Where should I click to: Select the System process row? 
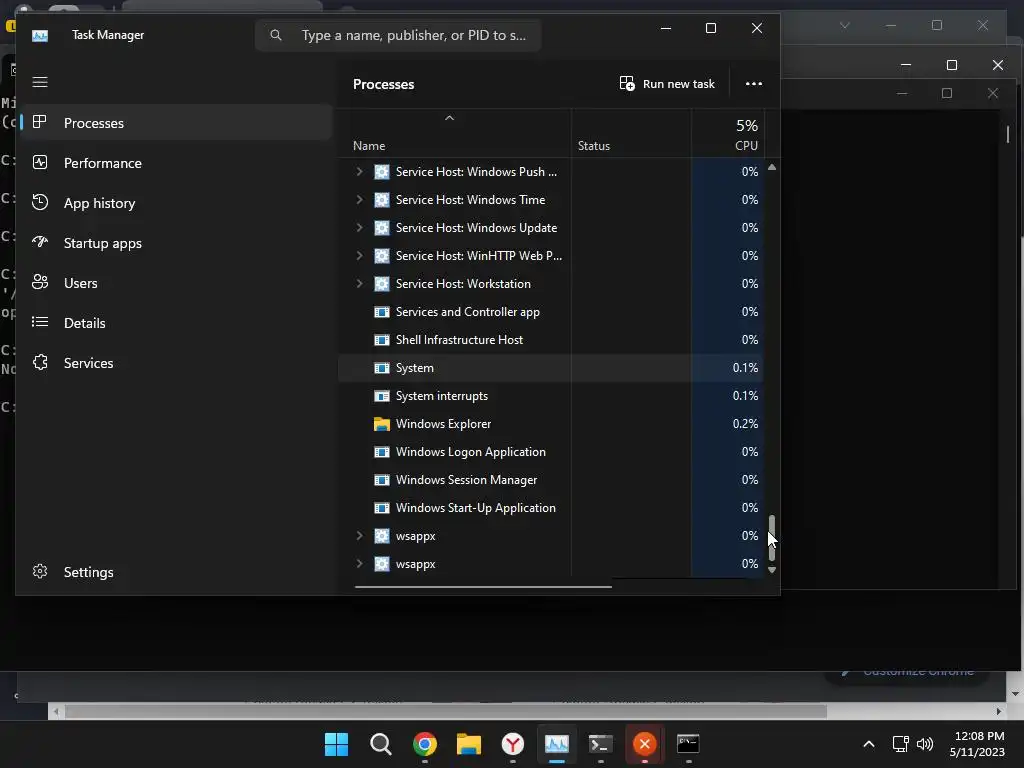[x=551, y=368]
